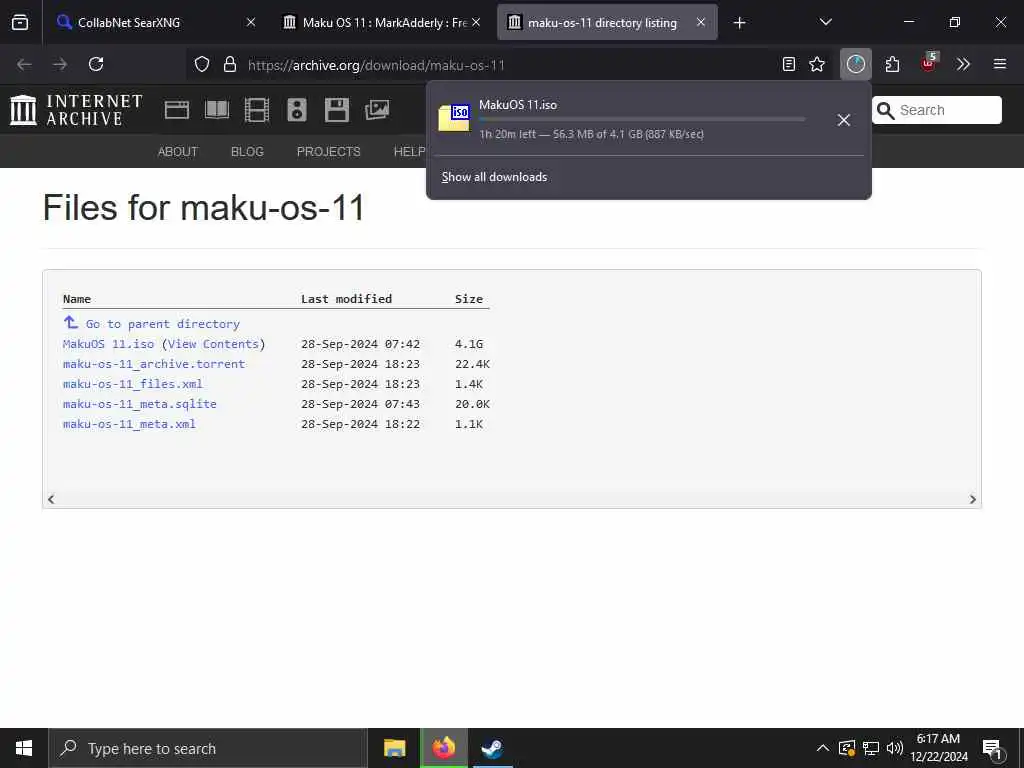Go forward to the next page
Screen dimensions: 1024x768
[60, 64]
